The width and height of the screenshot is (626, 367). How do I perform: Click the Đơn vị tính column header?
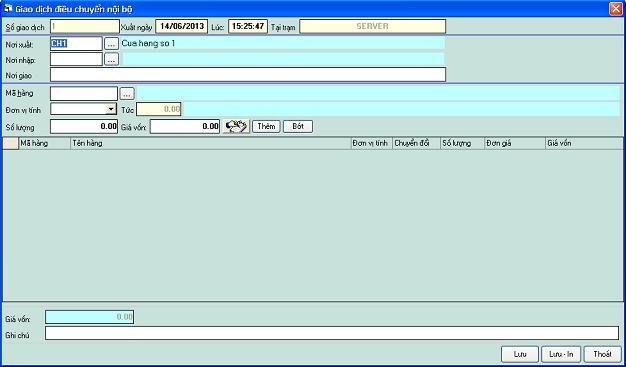372,143
